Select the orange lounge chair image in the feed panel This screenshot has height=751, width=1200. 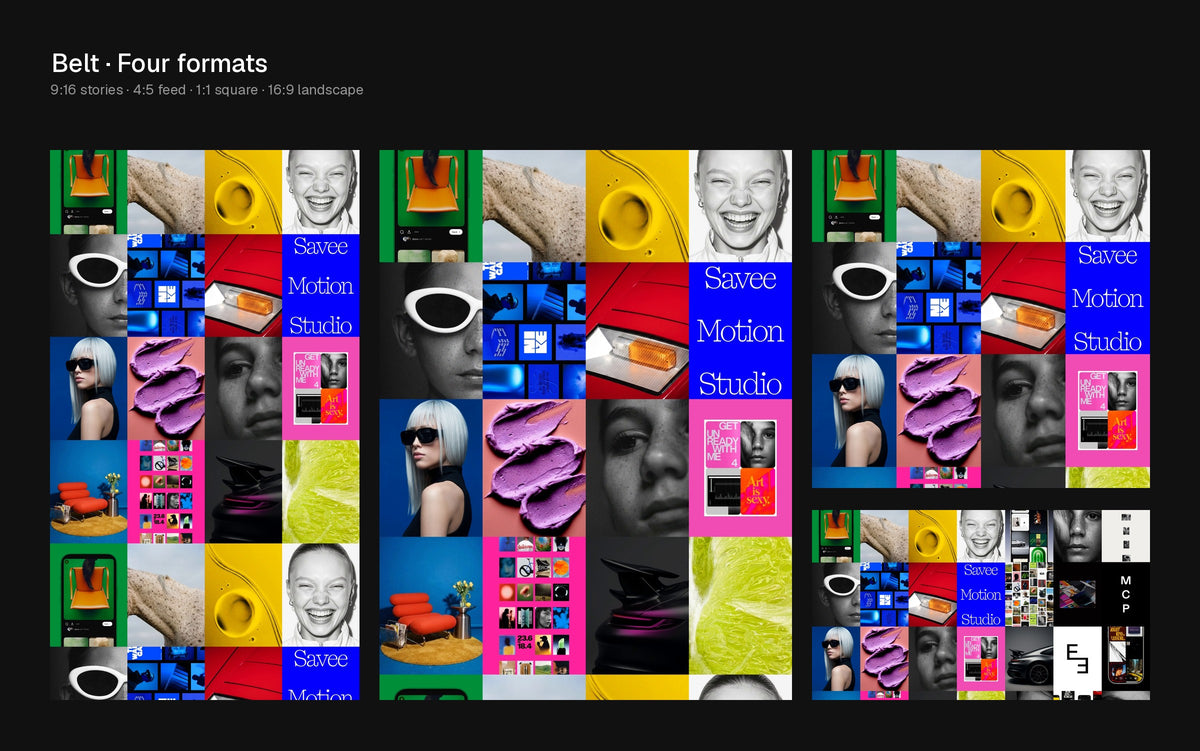point(431,605)
